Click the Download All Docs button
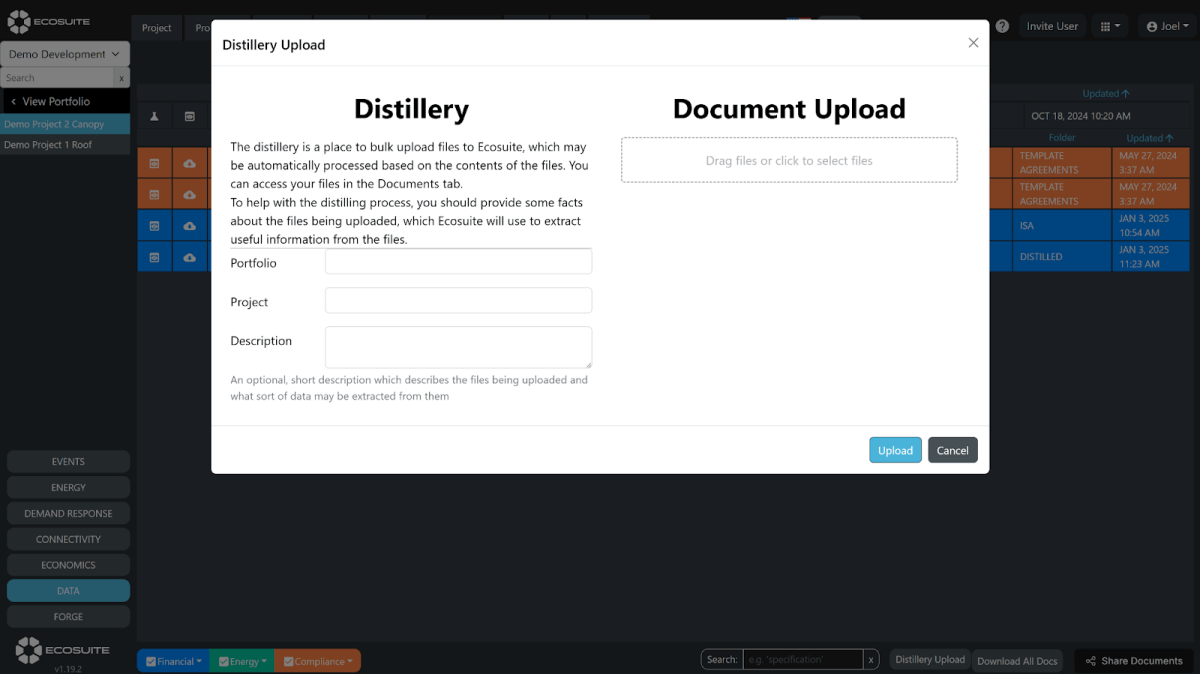The height and width of the screenshot is (674, 1200). pos(1017,661)
